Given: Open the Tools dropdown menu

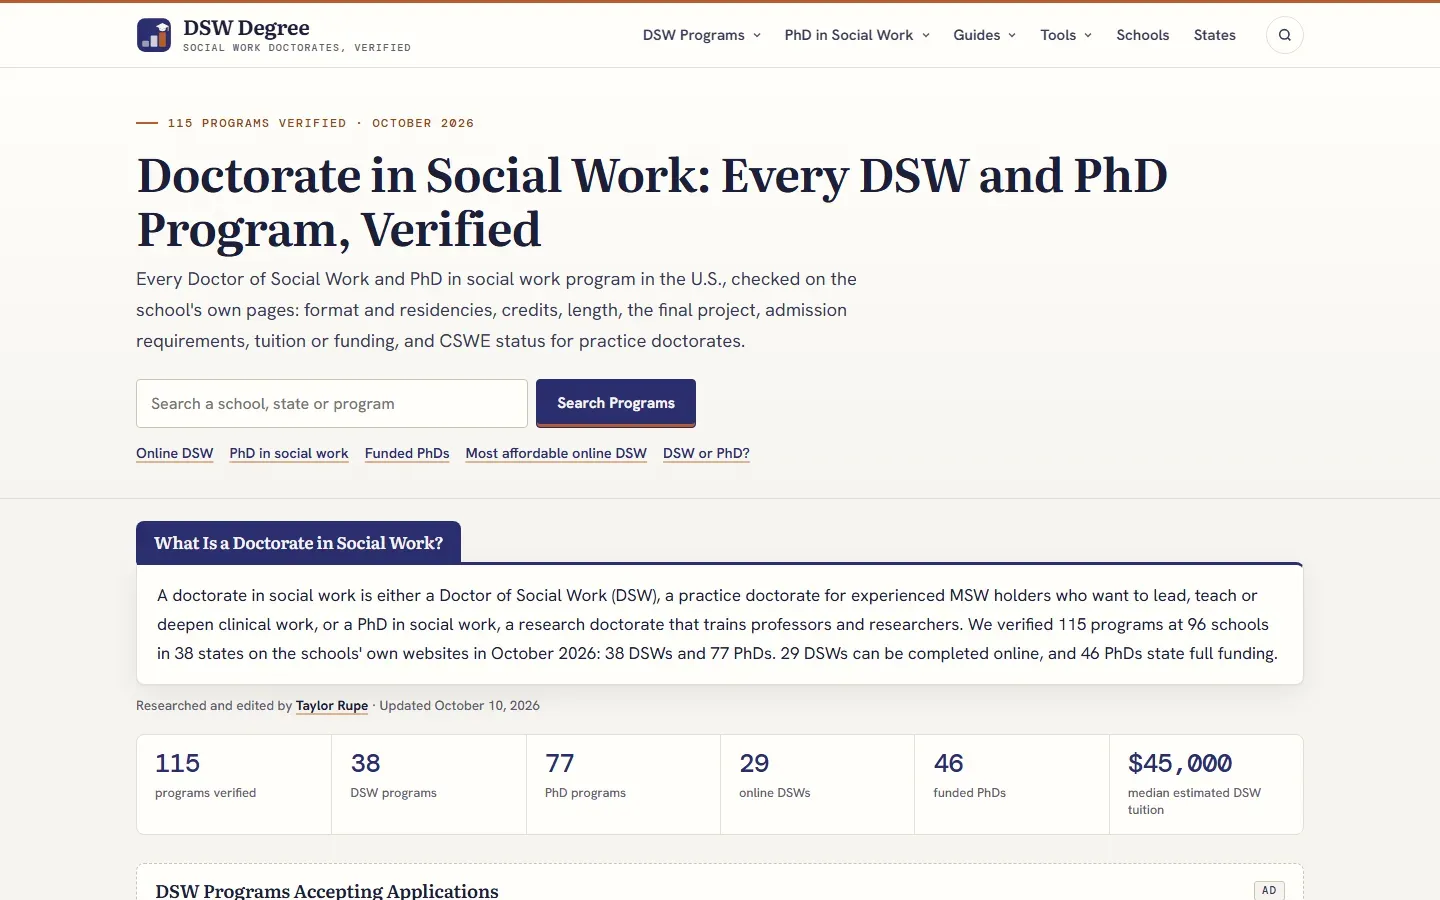Looking at the screenshot, I should pos(1066,35).
